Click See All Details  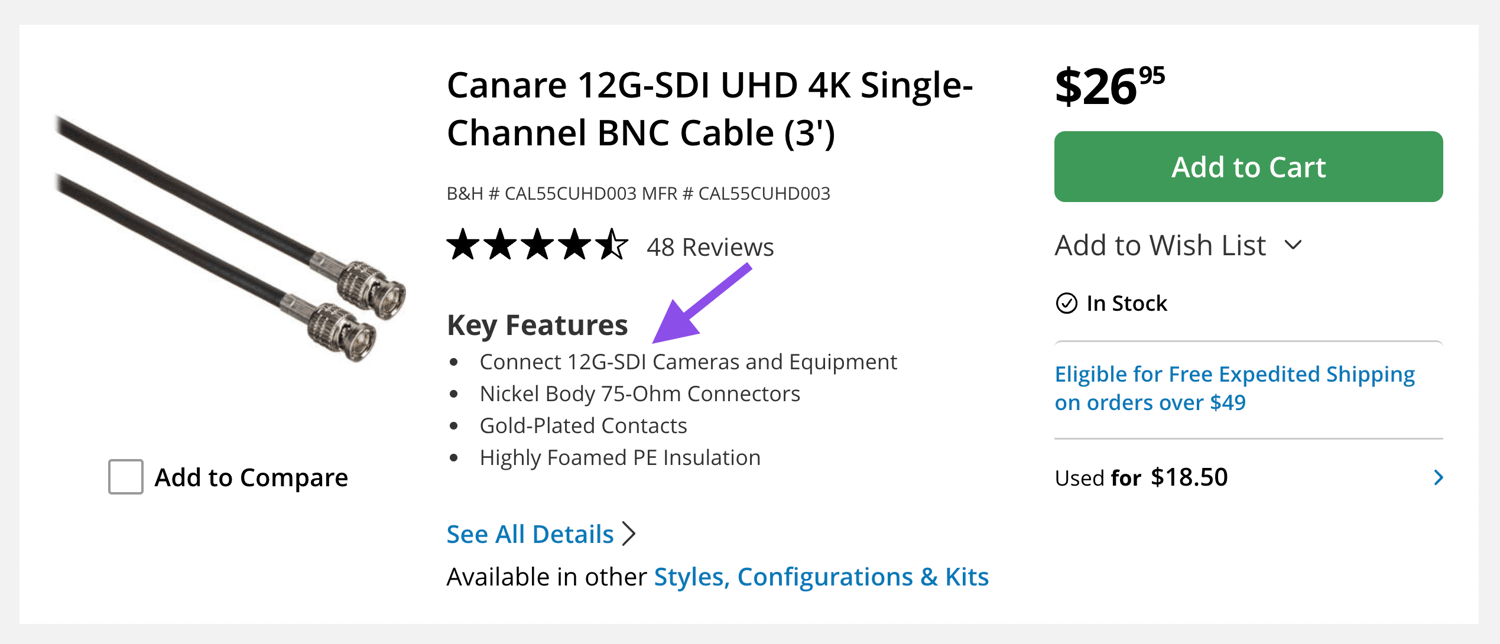pos(529,533)
